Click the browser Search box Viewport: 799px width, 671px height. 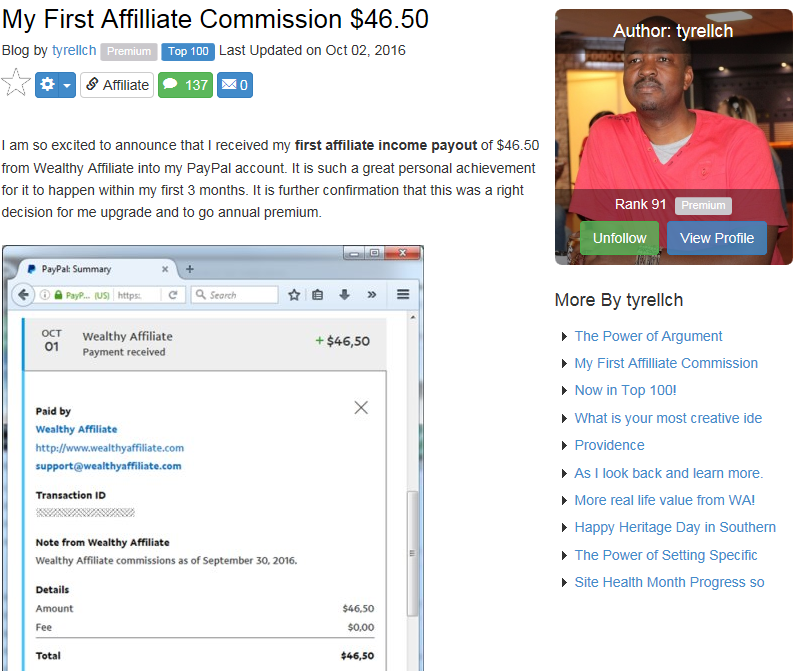coord(235,295)
